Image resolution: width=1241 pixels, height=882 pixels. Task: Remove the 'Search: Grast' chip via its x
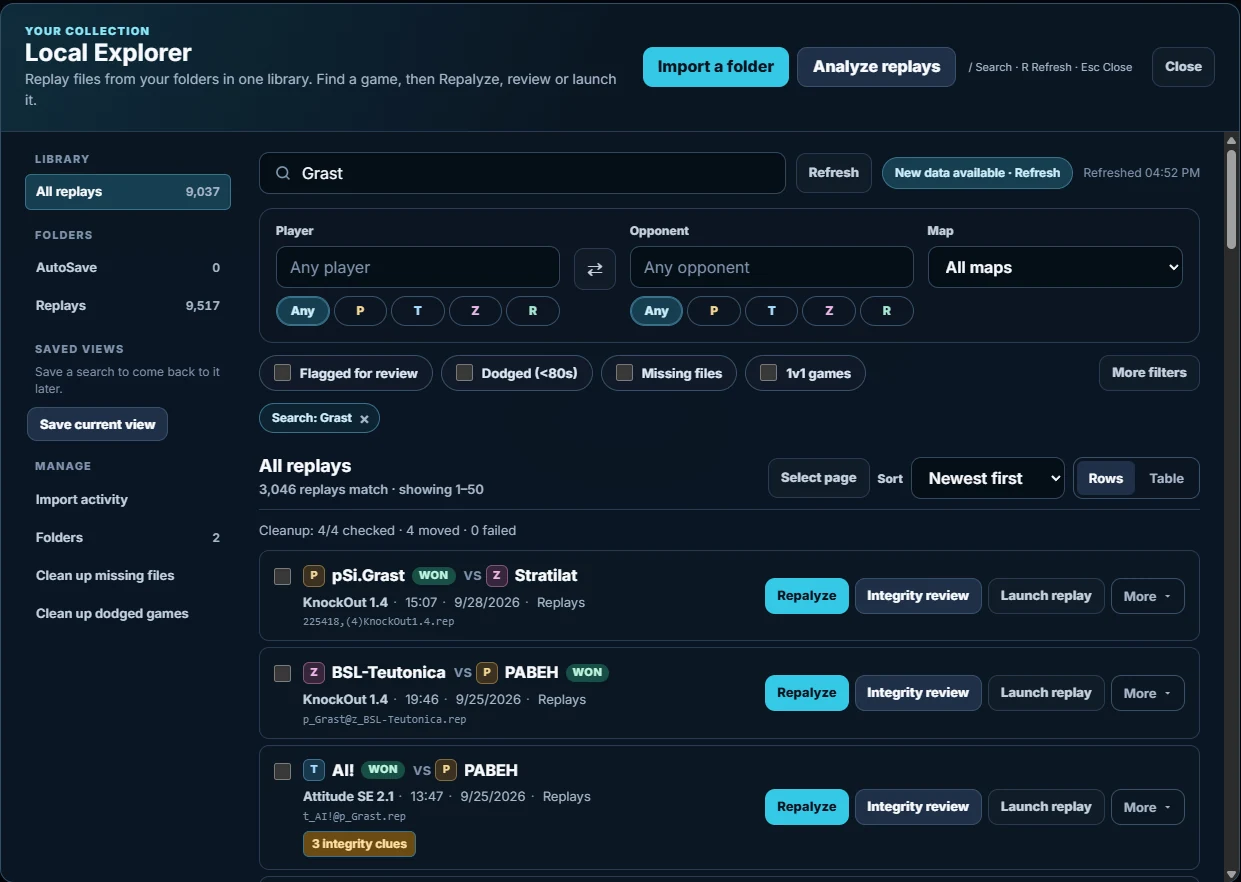coord(364,419)
